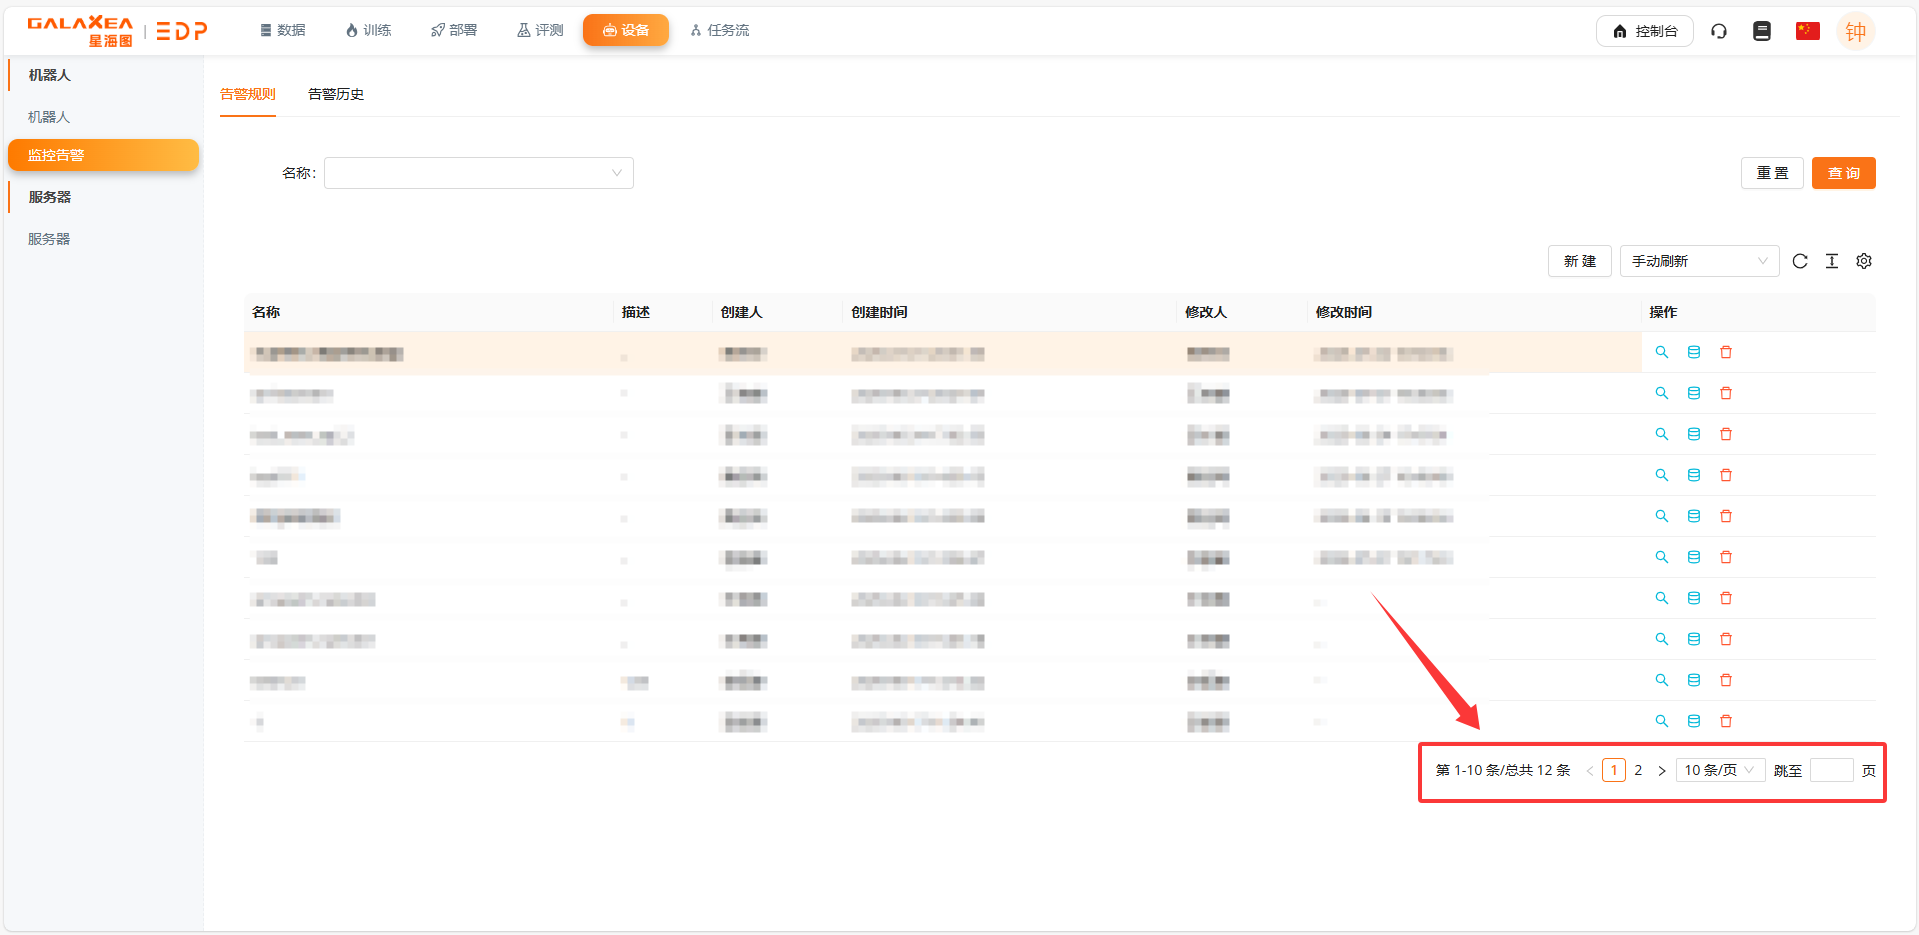1919x935 pixels.
Task: Click the column height density icon
Action: pyautogui.click(x=1831, y=261)
